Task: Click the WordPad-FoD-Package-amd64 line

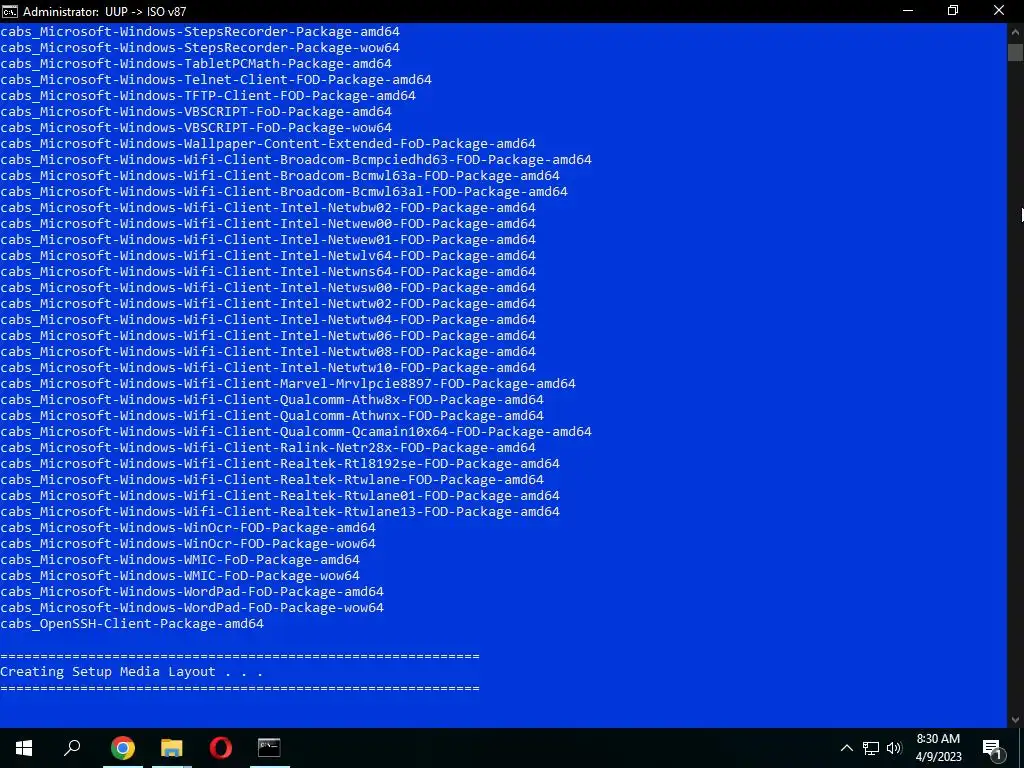Action: tap(192, 592)
